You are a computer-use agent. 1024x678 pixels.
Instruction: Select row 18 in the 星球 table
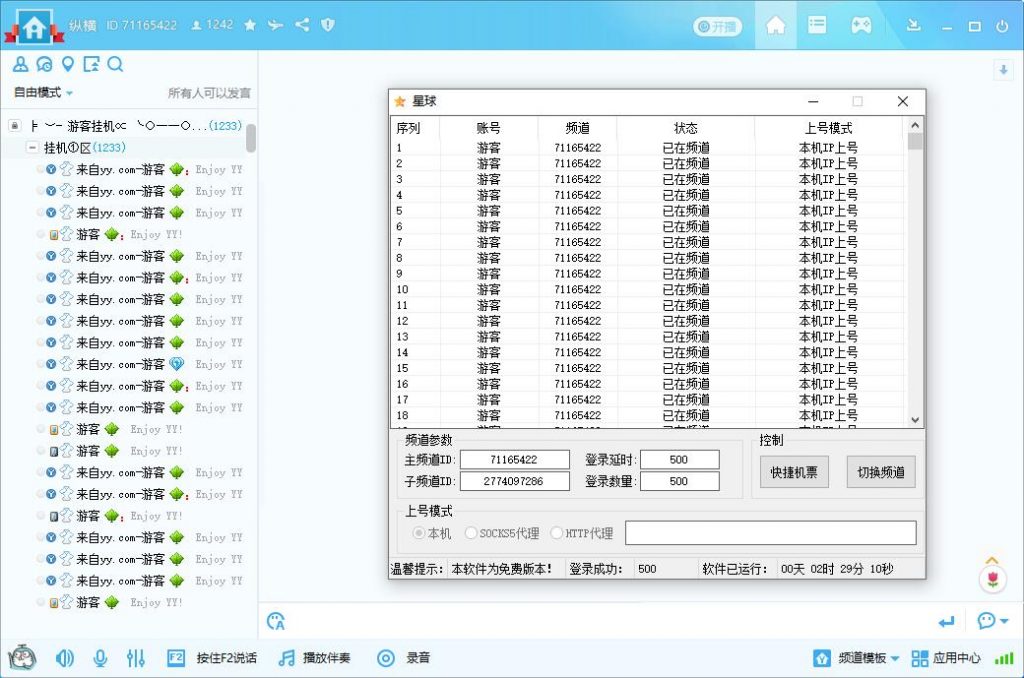click(648, 415)
